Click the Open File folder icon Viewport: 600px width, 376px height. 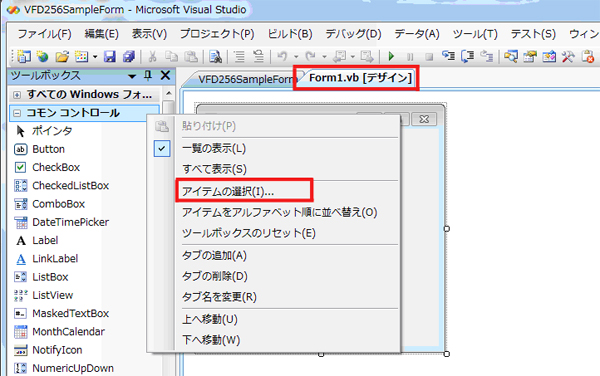62,57
